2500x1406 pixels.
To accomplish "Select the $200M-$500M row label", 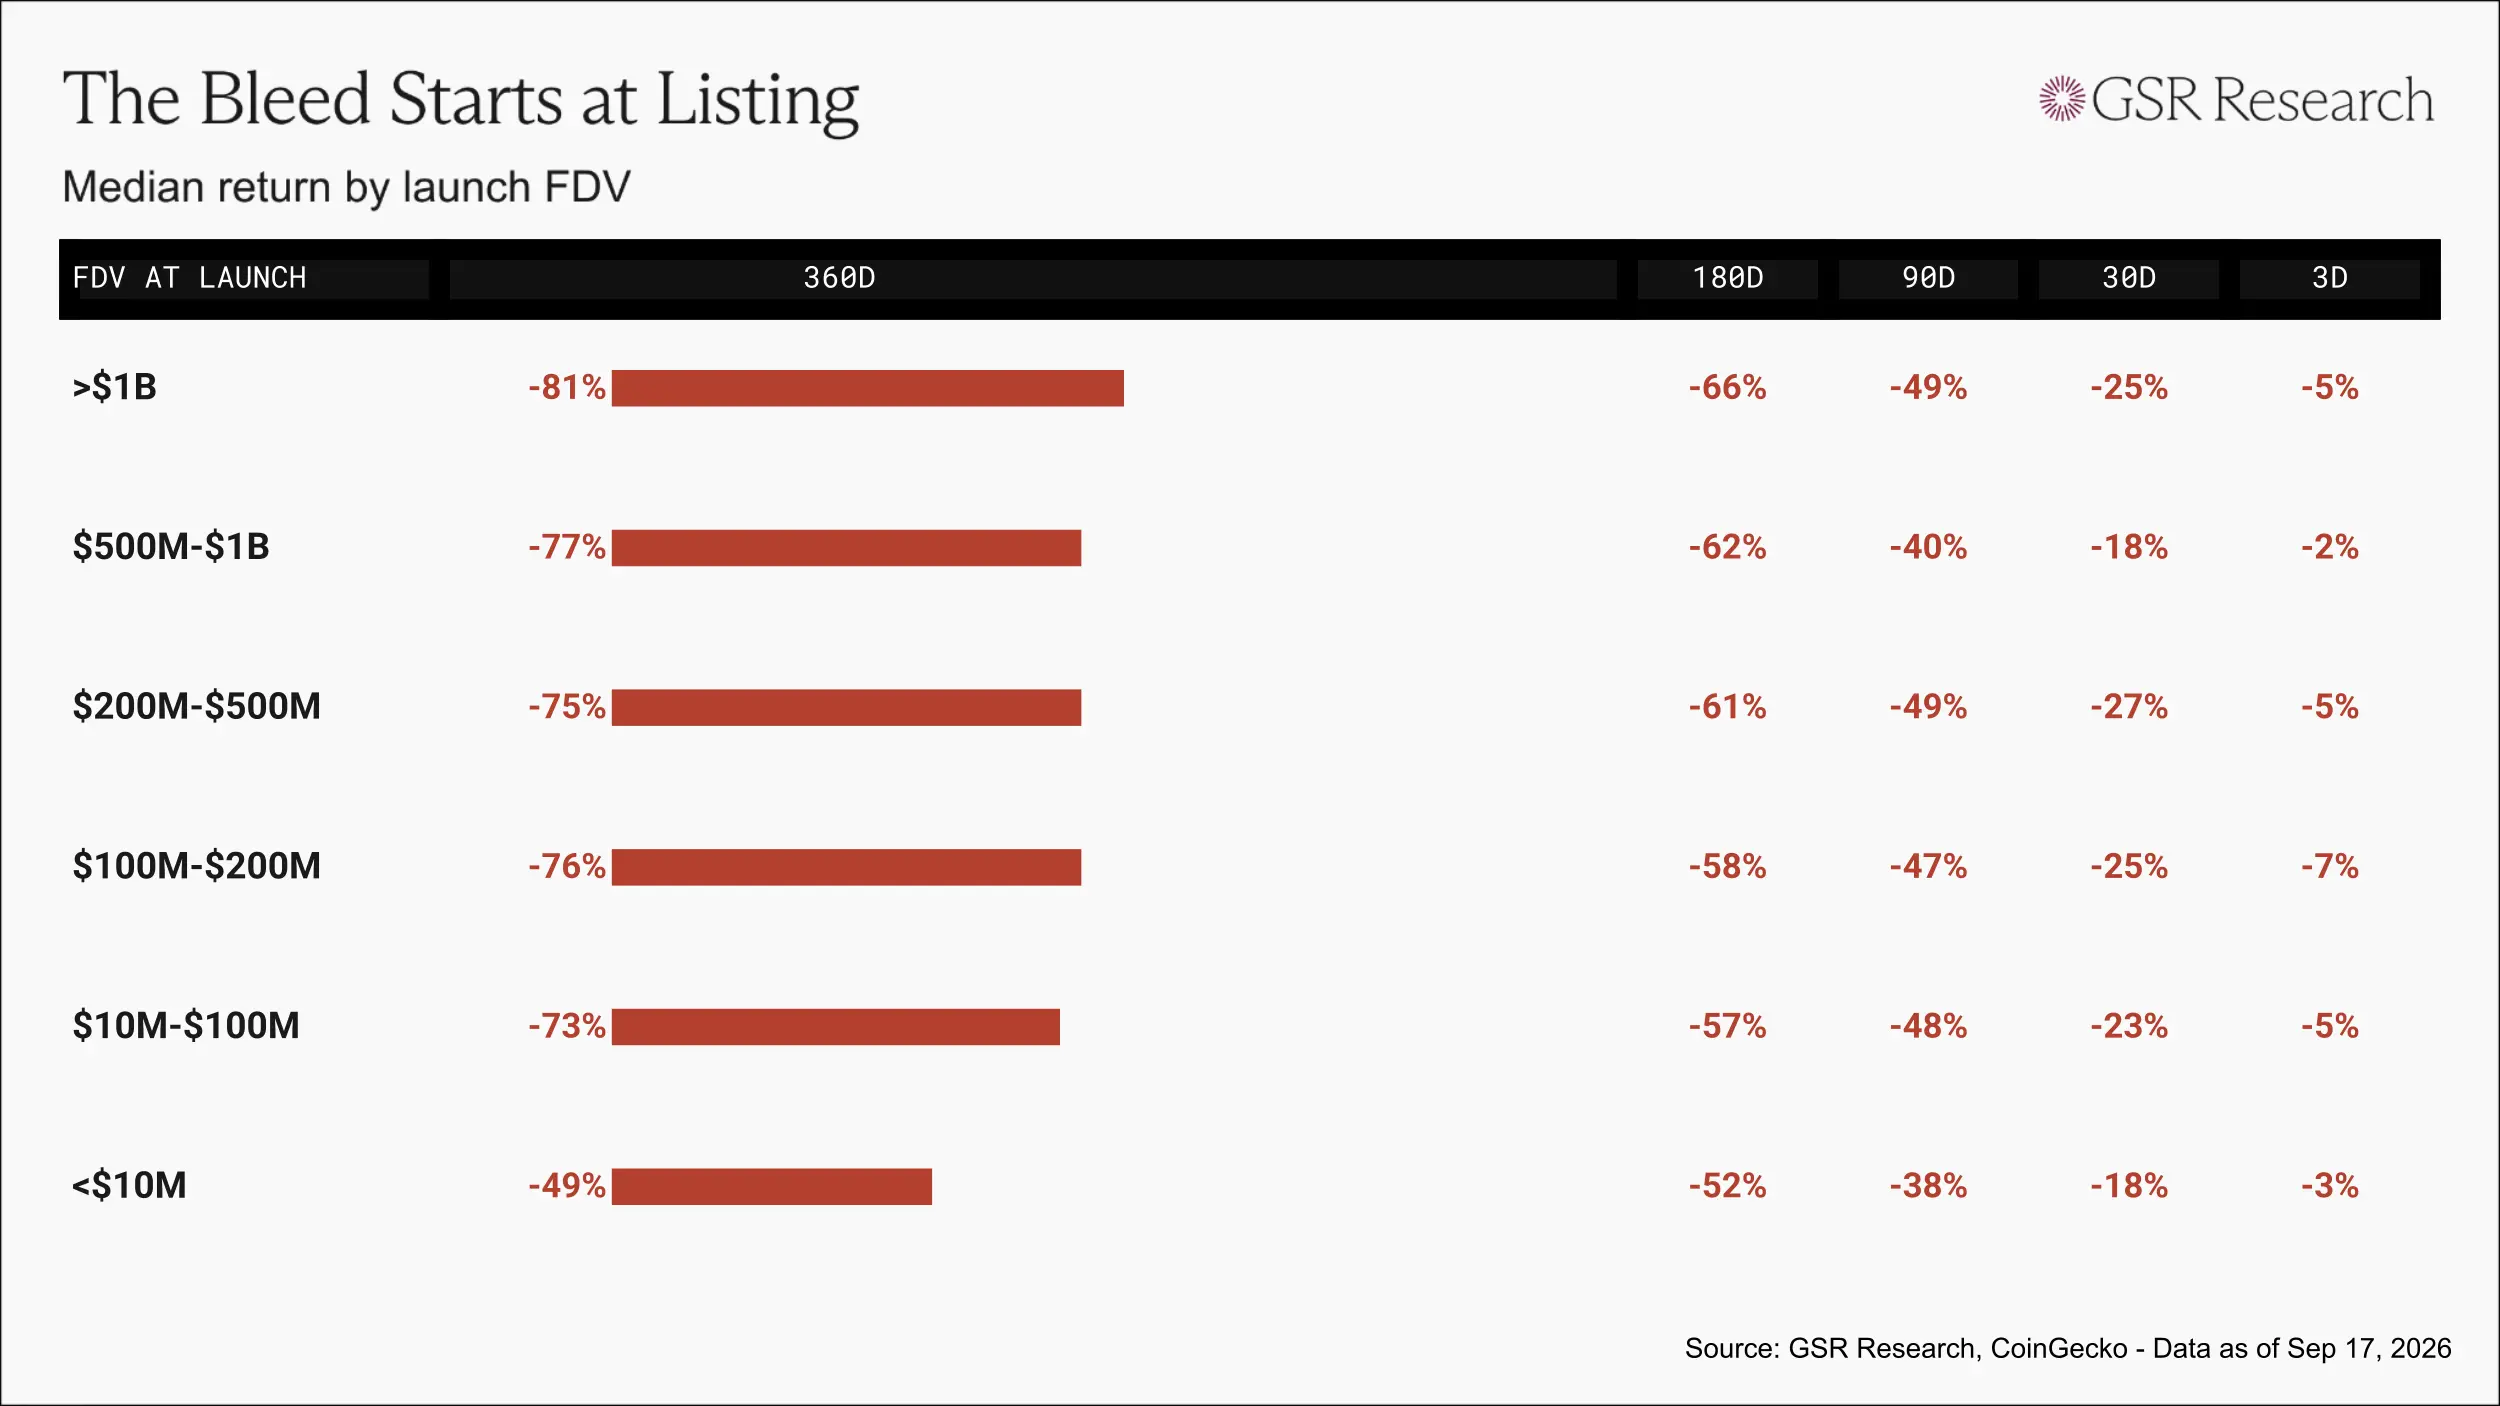I will 196,706.
